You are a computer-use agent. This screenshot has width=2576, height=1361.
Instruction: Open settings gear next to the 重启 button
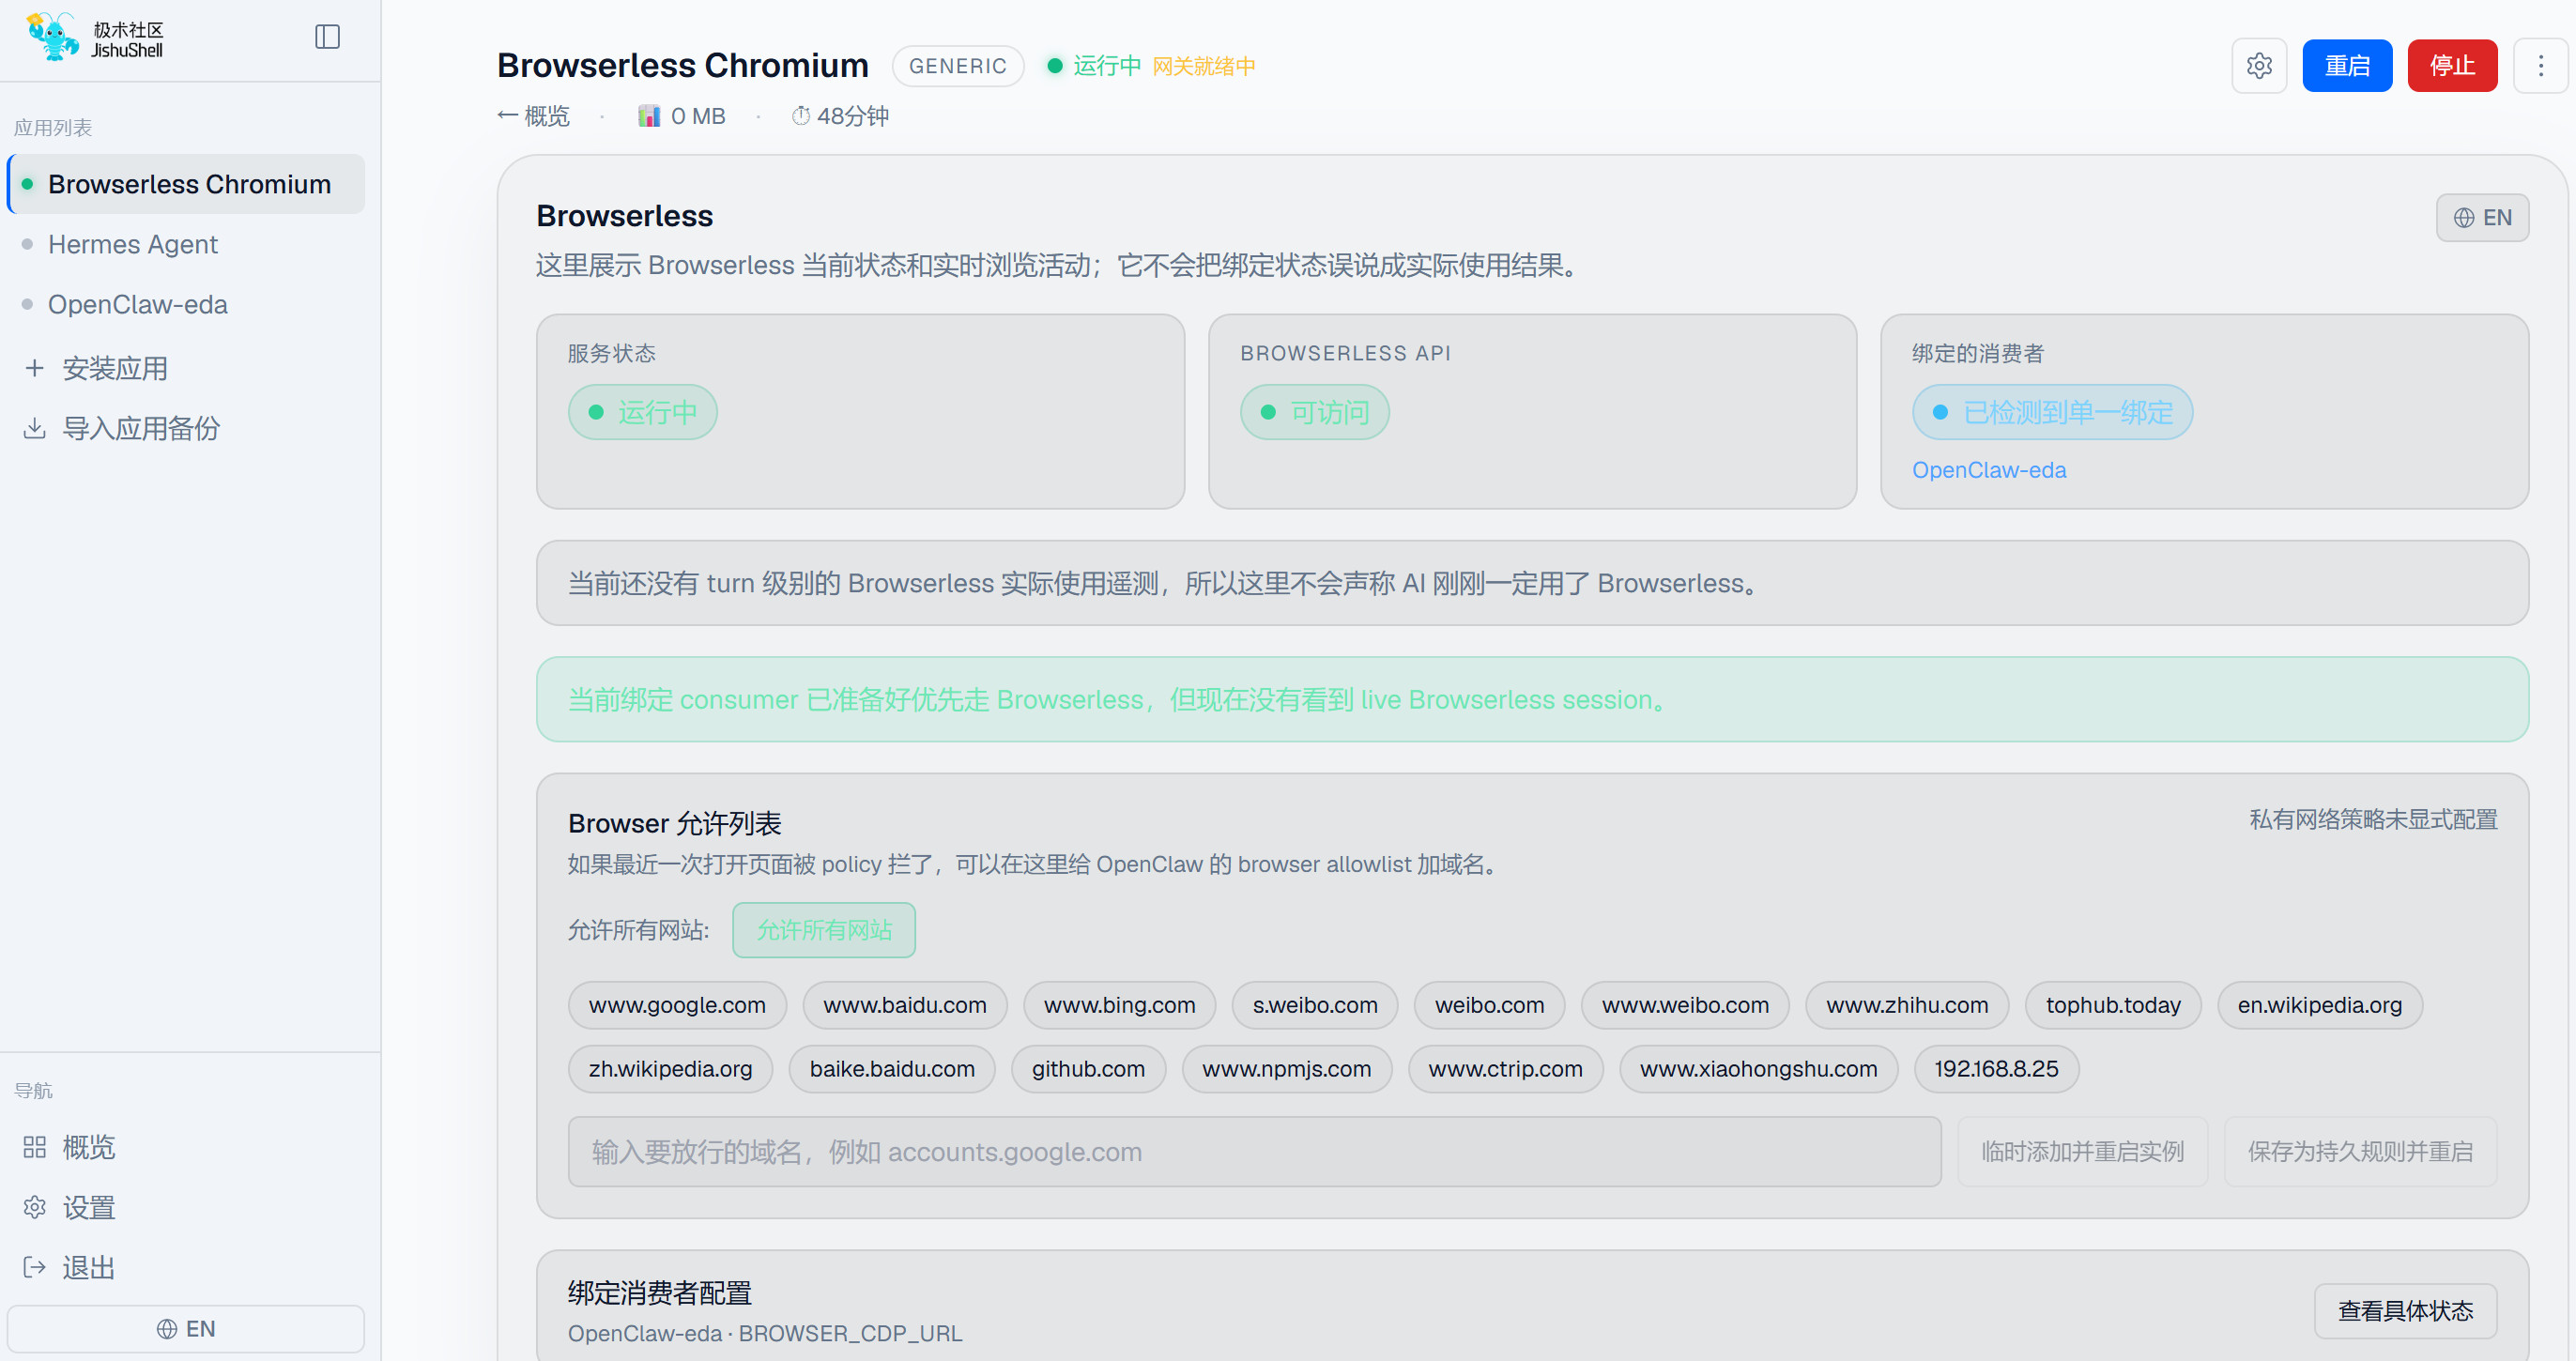[2259, 66]
